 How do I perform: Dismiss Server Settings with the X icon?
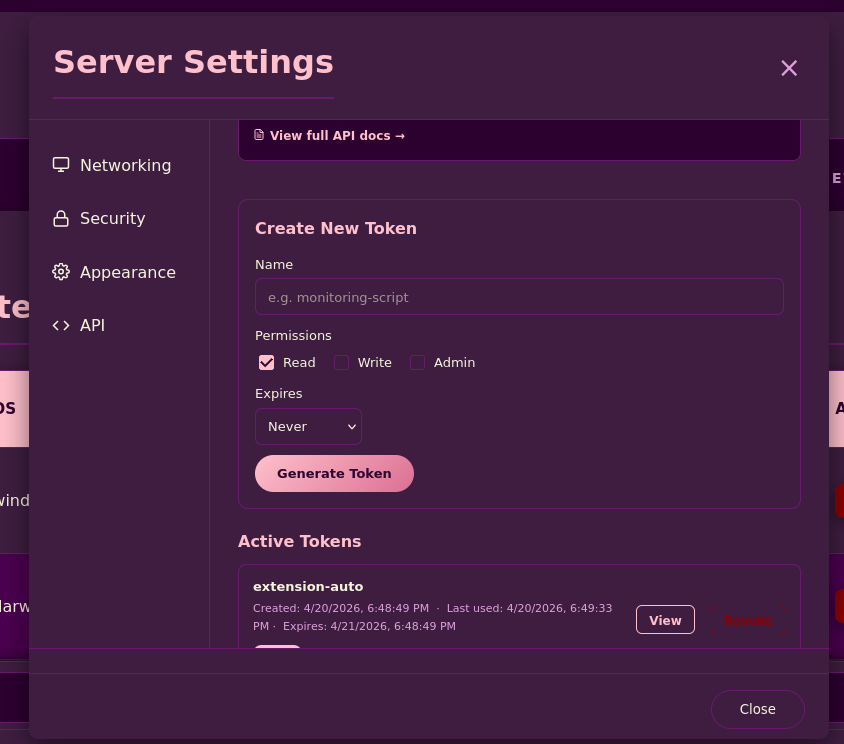pos(789,68)
